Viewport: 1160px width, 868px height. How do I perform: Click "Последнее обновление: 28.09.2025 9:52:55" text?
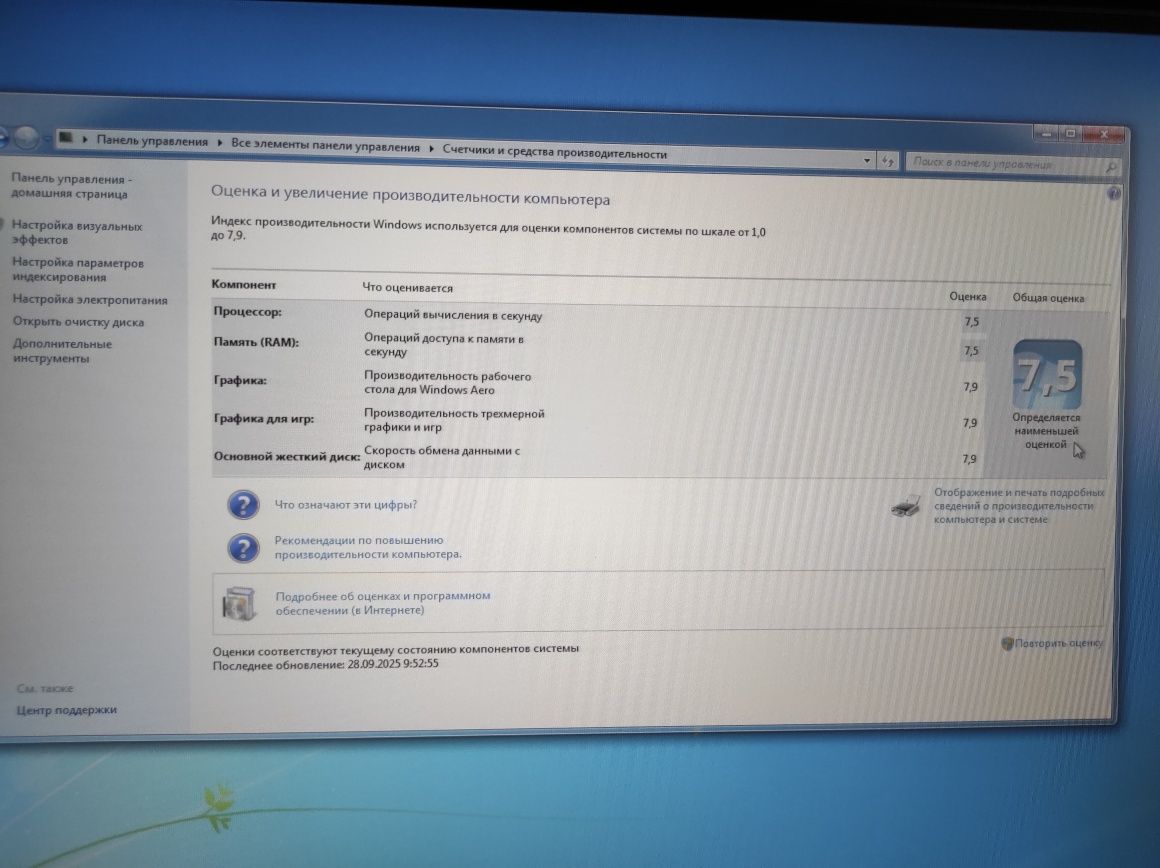(326, 665)
